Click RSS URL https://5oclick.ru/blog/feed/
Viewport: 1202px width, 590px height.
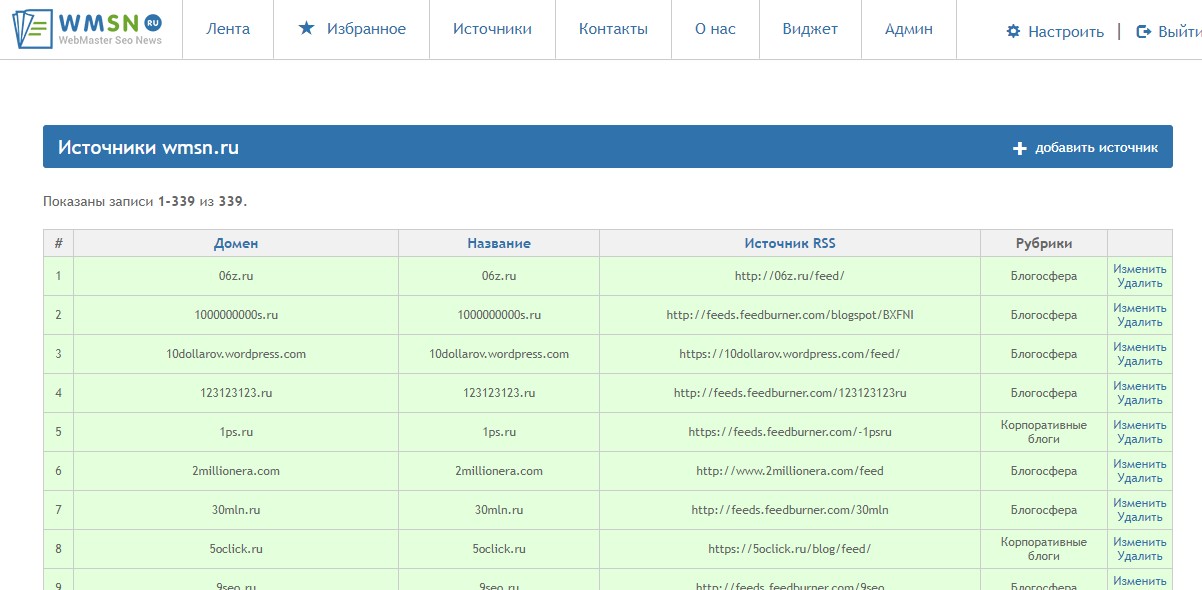tap(790, 549)
